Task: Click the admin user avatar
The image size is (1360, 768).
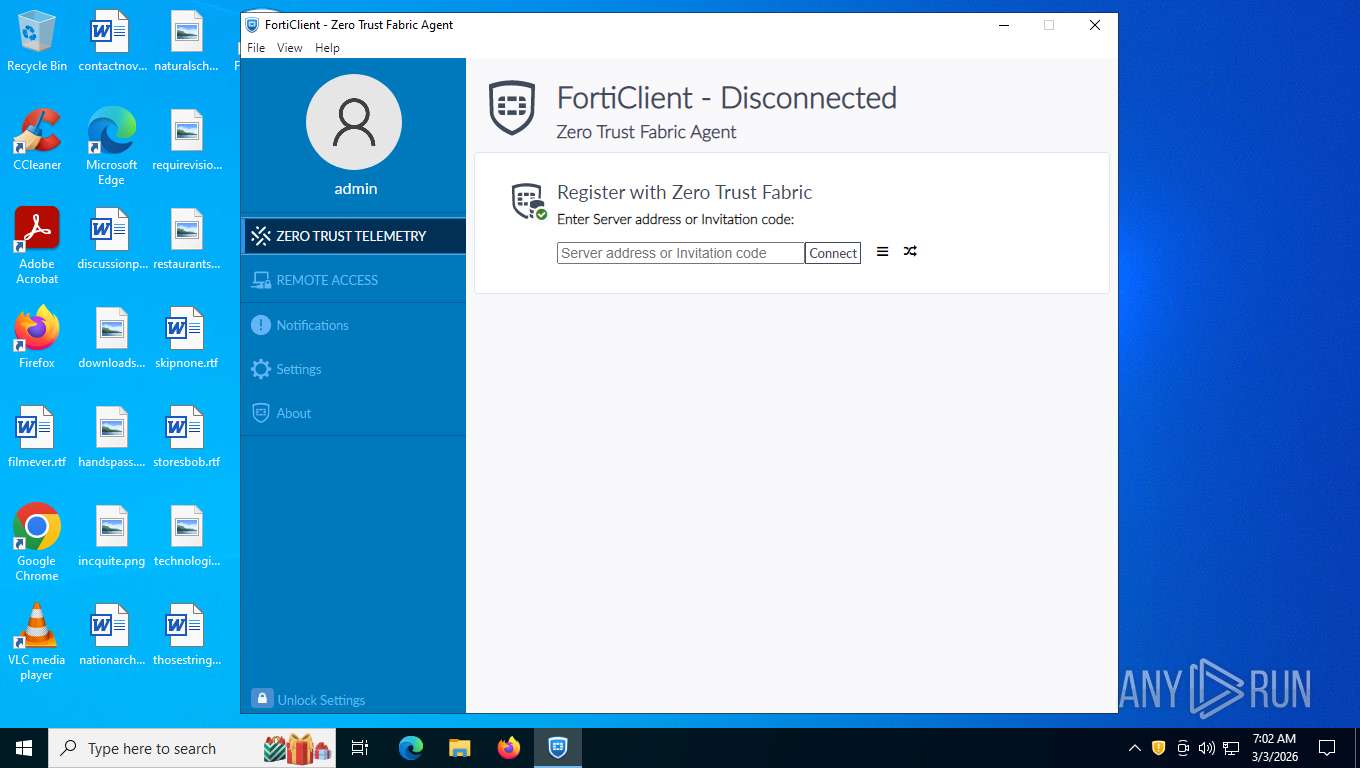Action: tap(354, 122)
